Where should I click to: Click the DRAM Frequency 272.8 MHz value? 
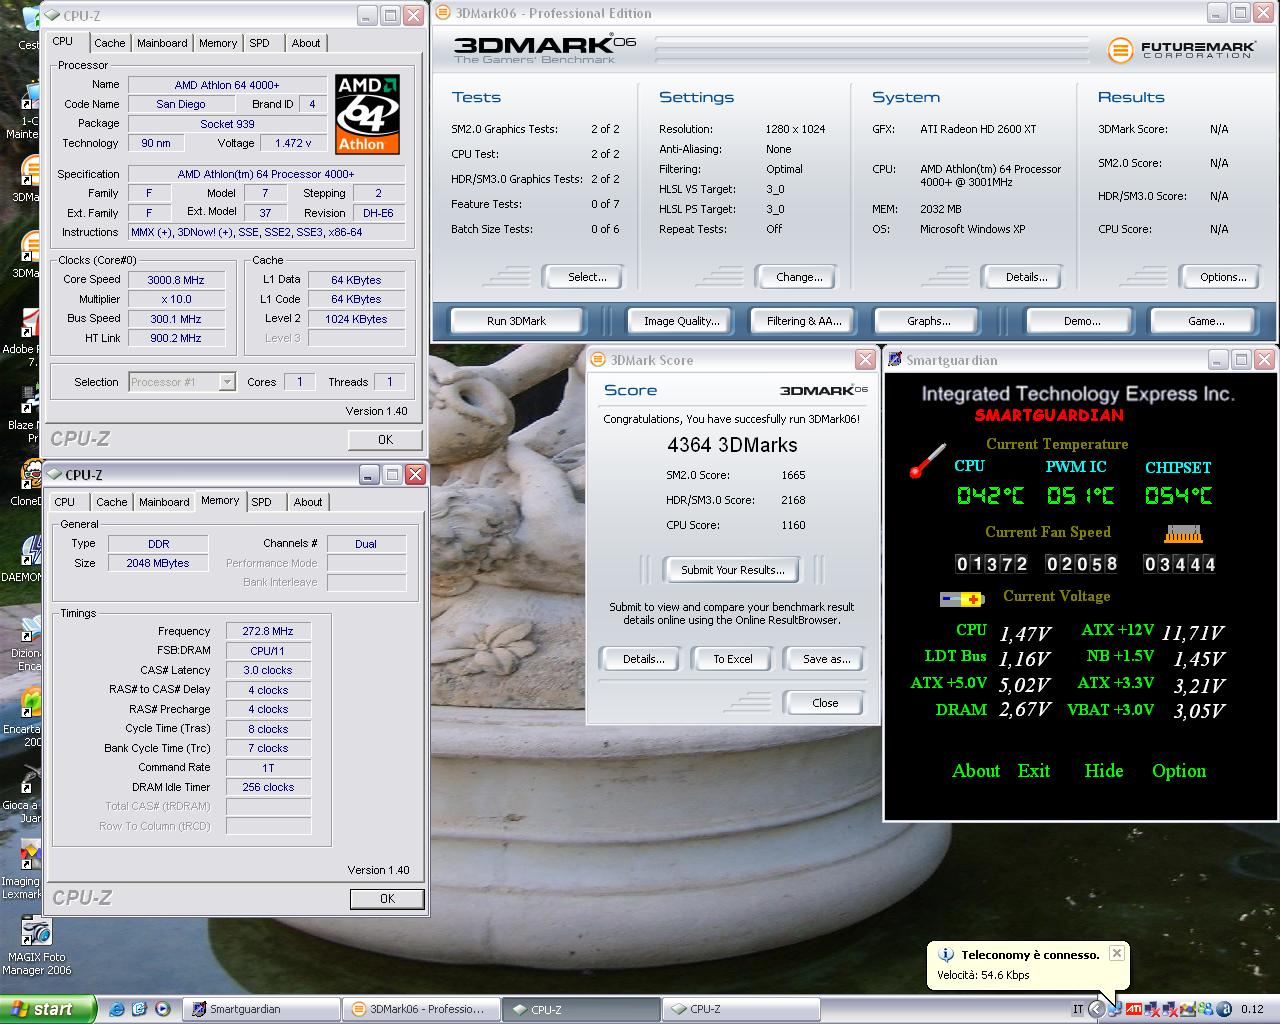[x=268, y=631]
